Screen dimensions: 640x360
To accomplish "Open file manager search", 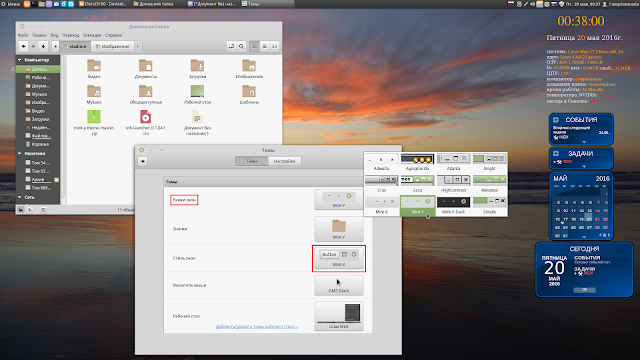I will coord(241,47).
